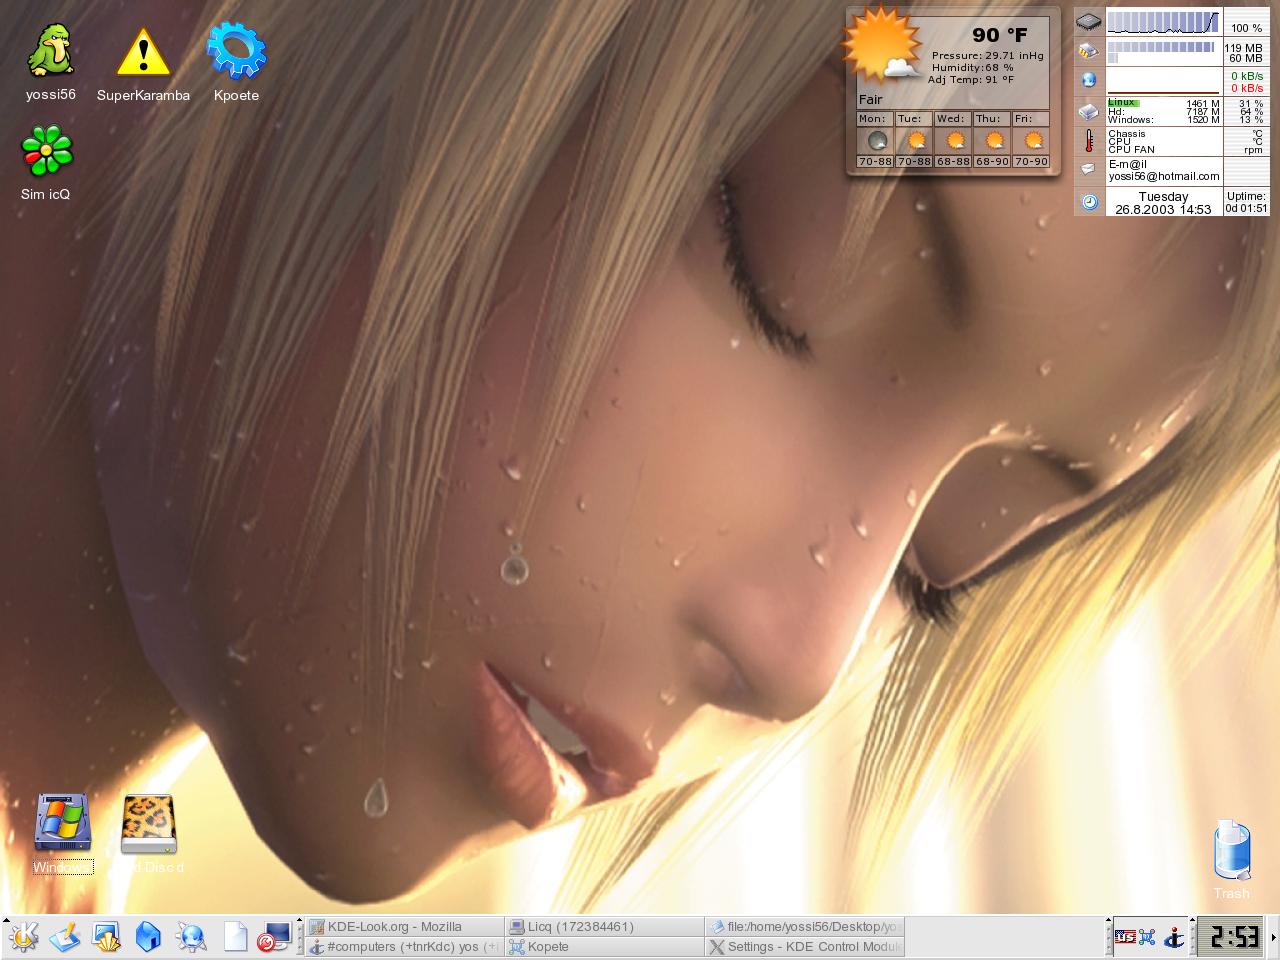Image resolution: width=1280 pixels, height=960 pixels.
Task: Click the network globe icon in system monitor
Action: (1089, 80)
